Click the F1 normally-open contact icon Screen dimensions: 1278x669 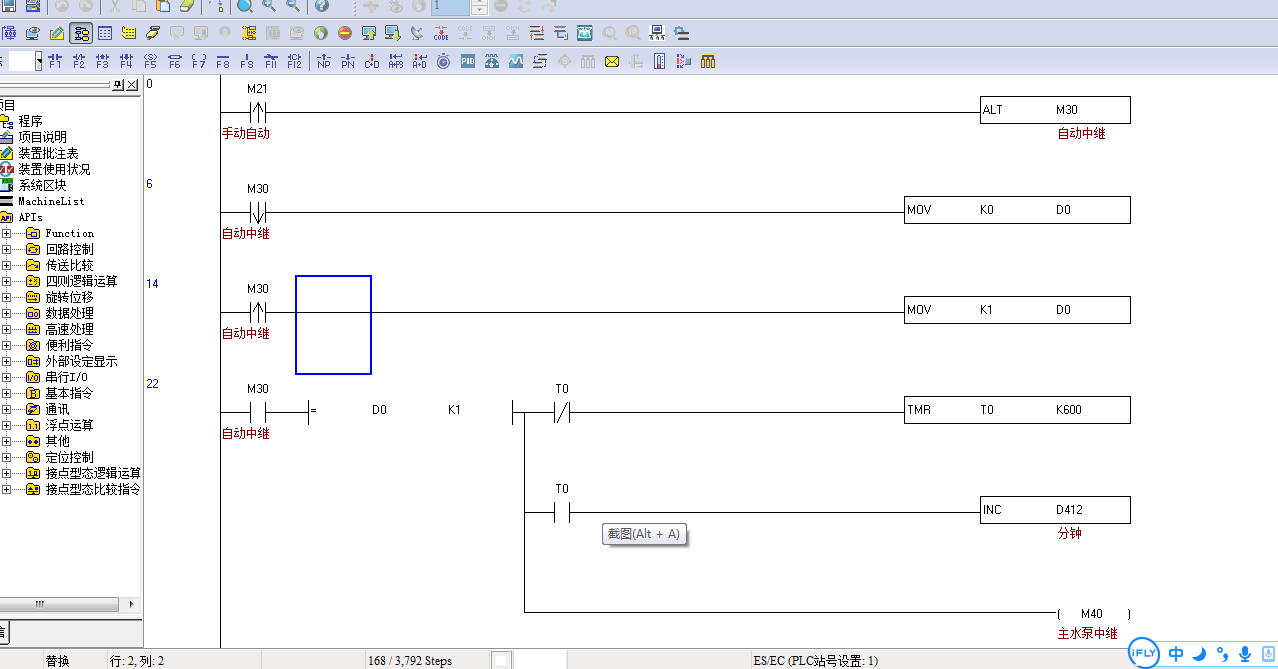tap(55, 61)
